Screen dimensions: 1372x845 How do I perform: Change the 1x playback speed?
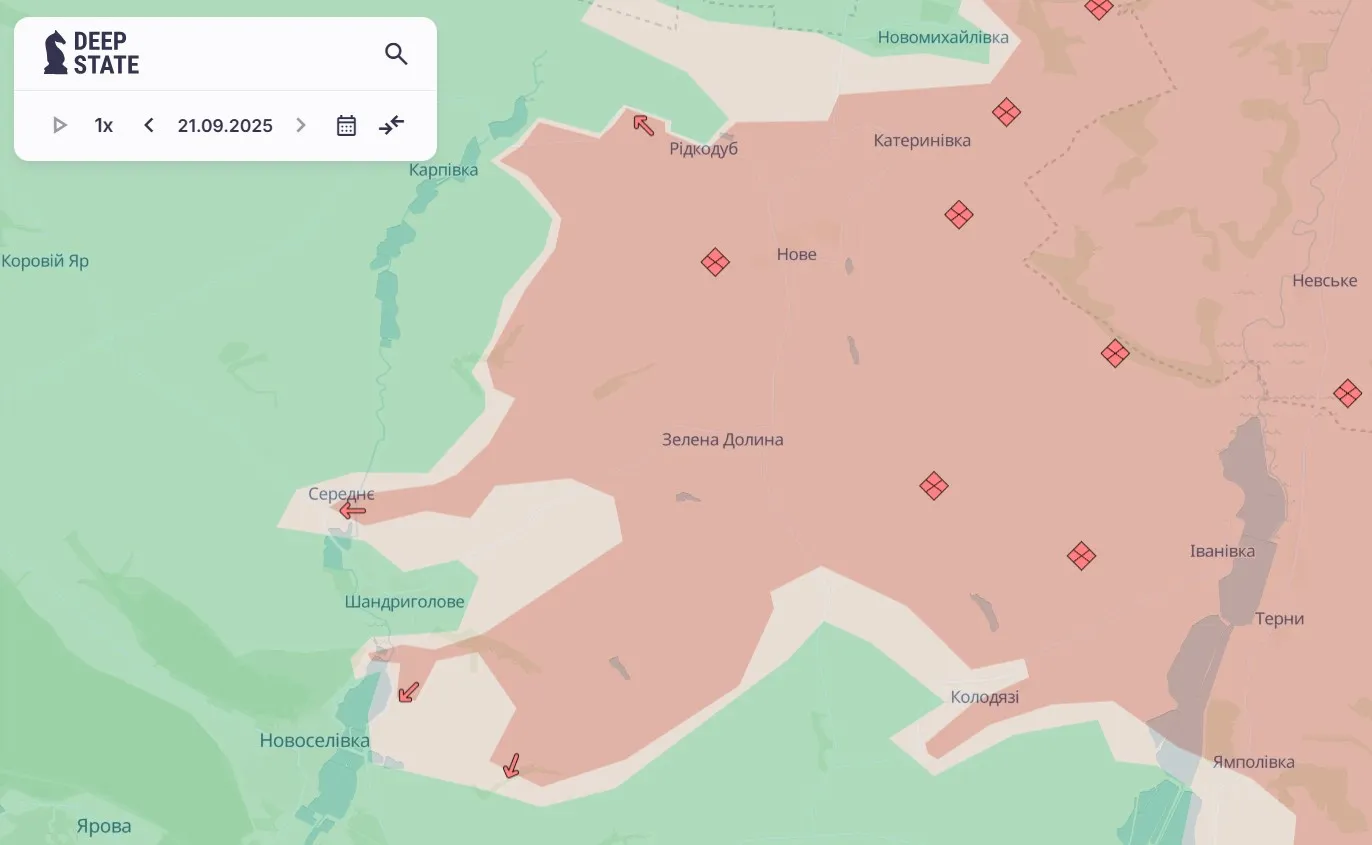tap(104, 125)
